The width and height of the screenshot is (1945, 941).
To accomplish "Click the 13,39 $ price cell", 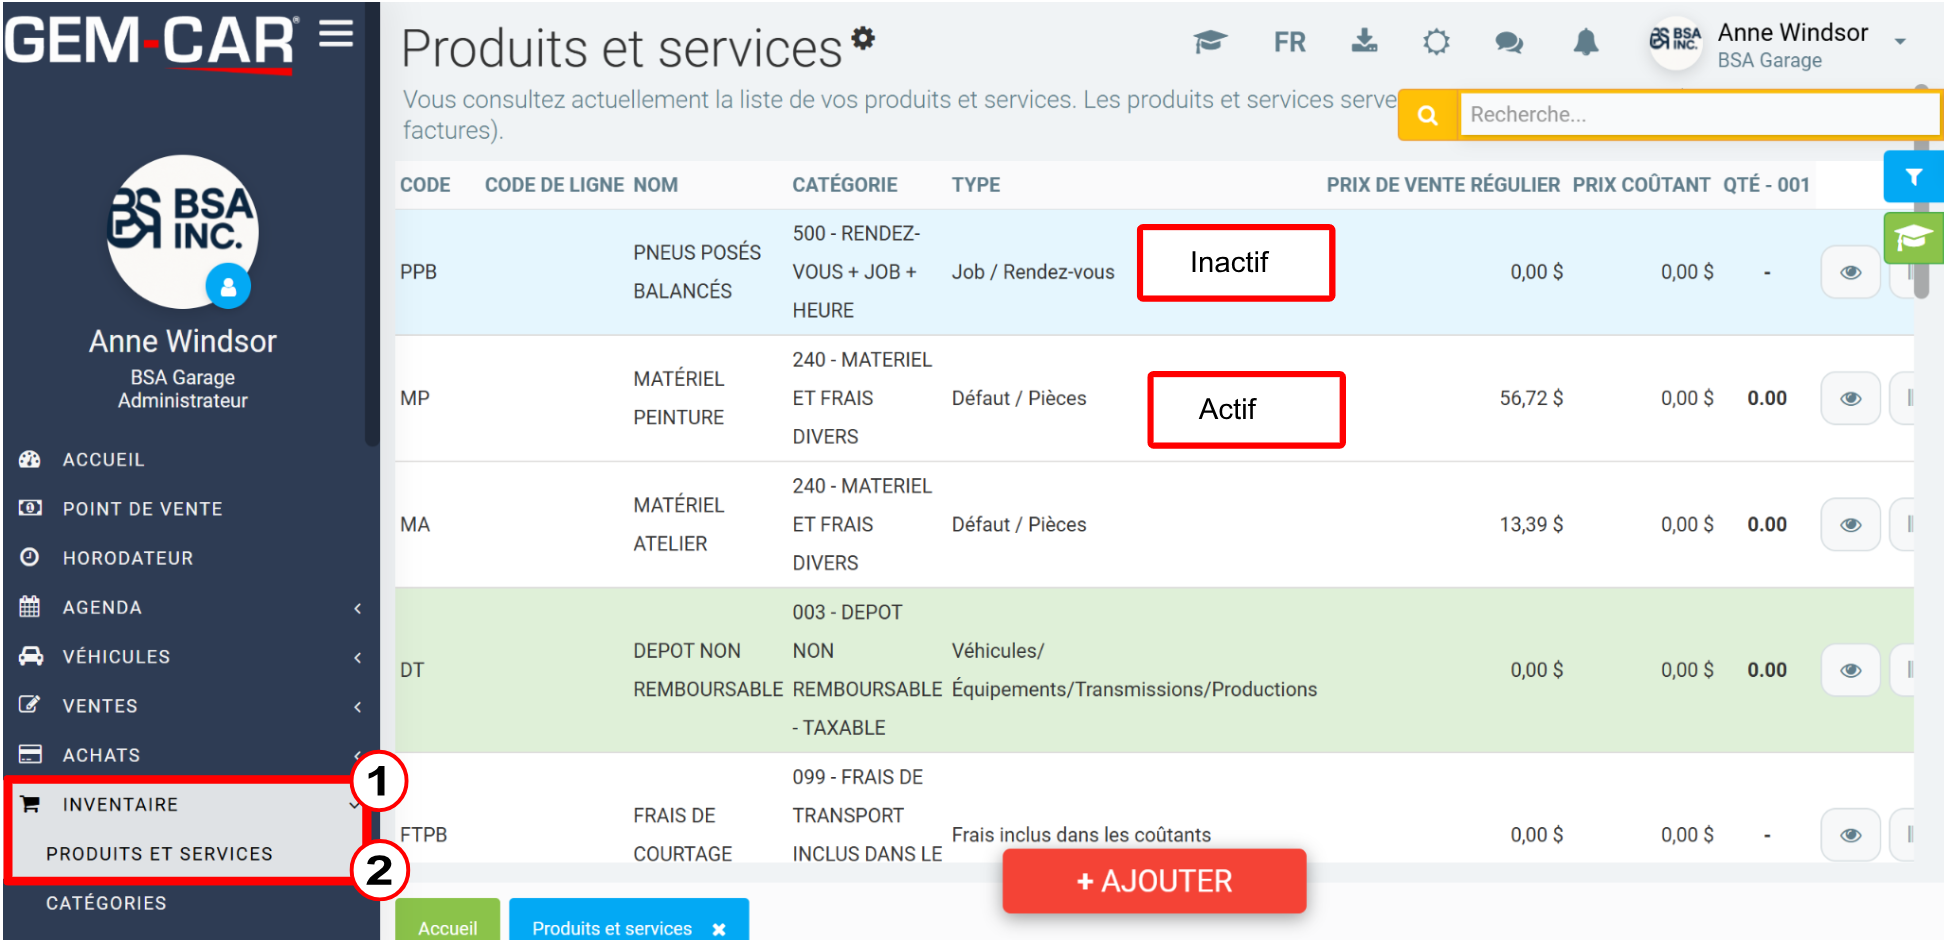I will pos(1531,525).
